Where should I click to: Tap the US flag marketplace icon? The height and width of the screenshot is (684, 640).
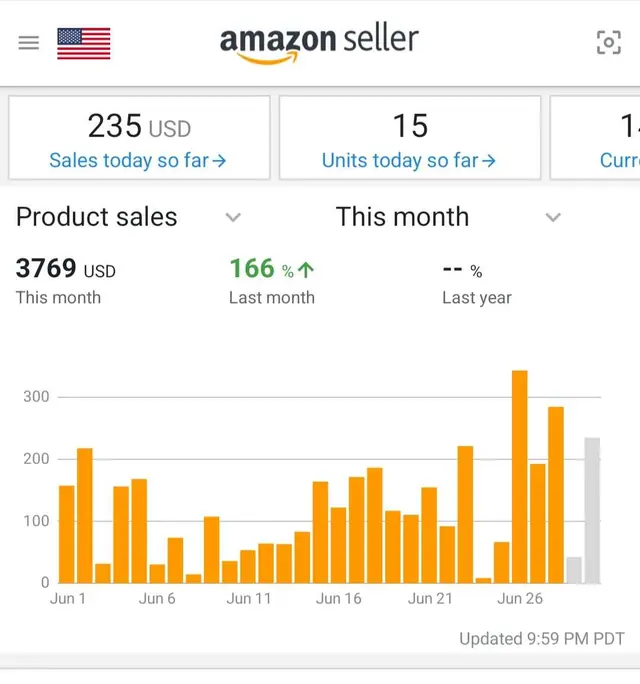click(84, 43)
